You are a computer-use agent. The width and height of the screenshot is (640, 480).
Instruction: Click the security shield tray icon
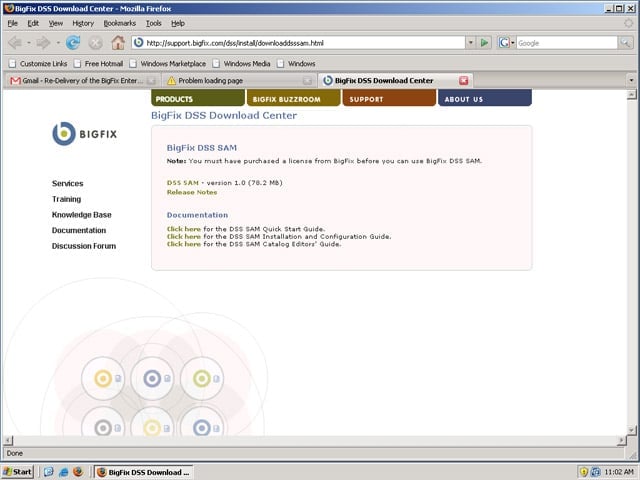[584, 472]
